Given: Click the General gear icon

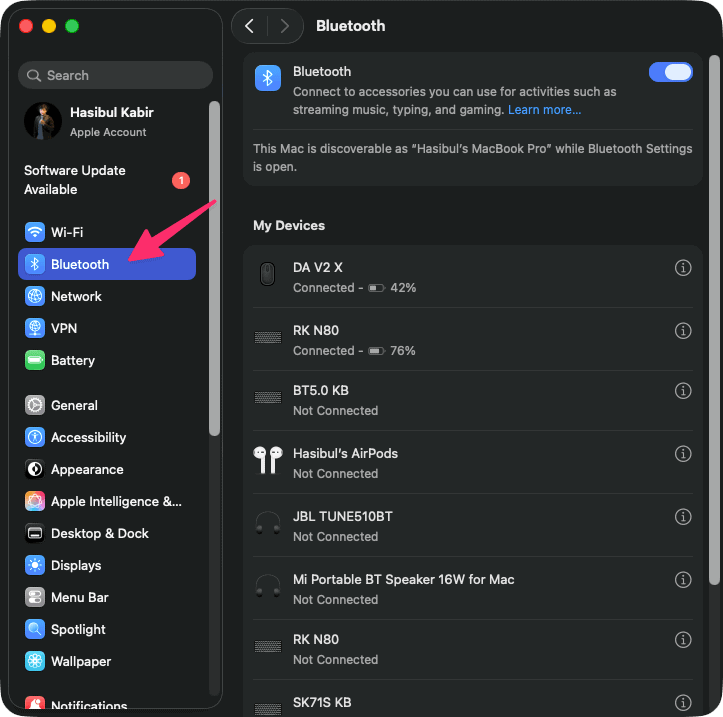Looking at the screenshot, I should [x=35, y=405].
